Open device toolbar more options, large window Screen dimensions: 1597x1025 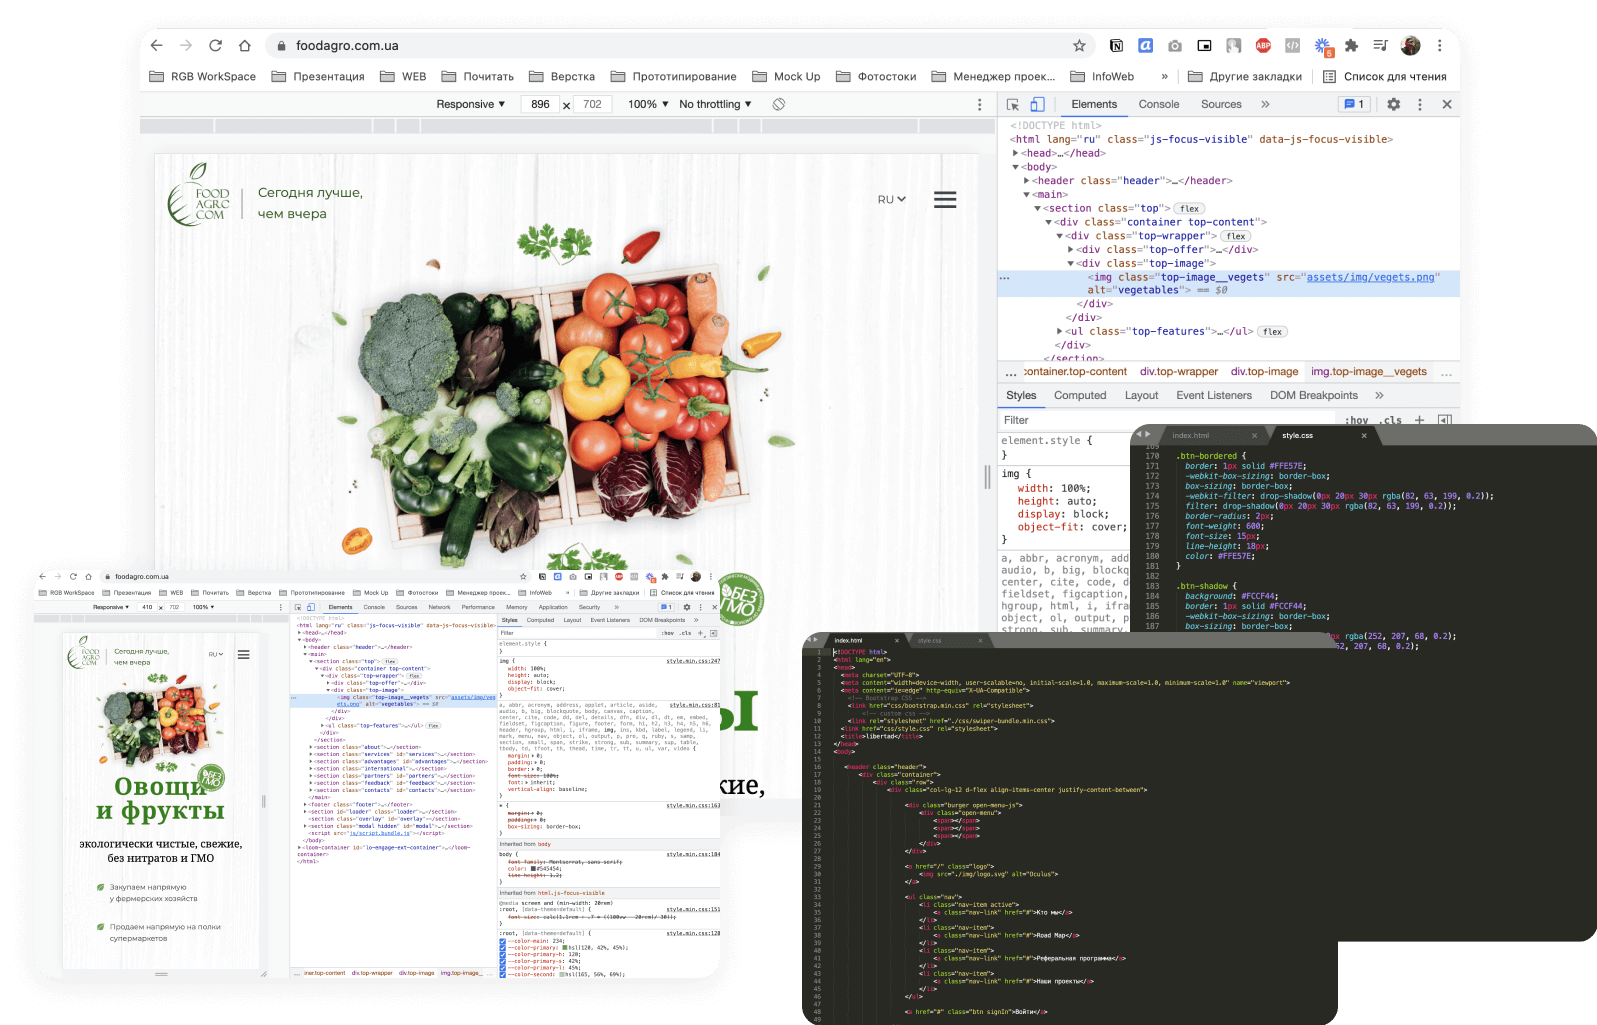(979, 104)
